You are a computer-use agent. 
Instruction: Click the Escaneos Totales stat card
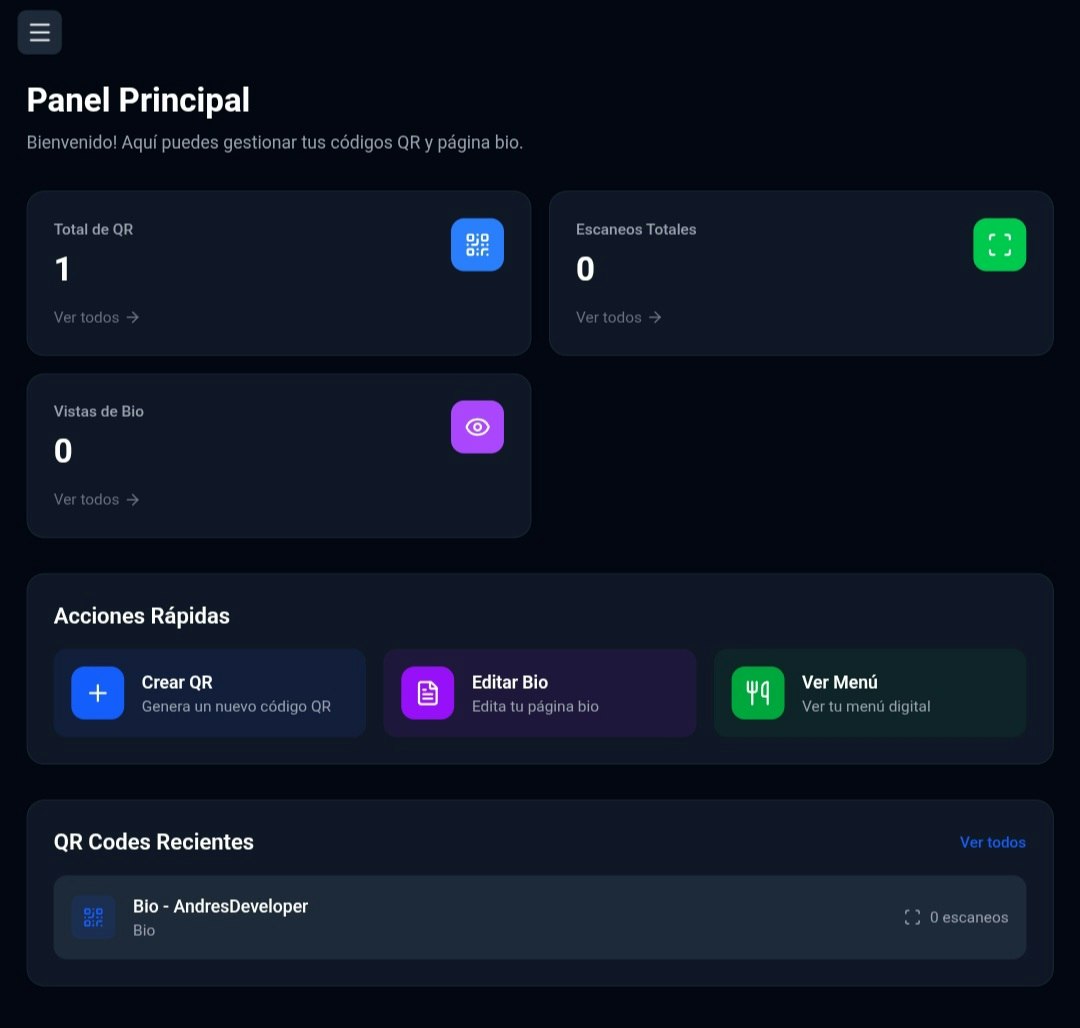pyautogui.click(x=801, y=272)
